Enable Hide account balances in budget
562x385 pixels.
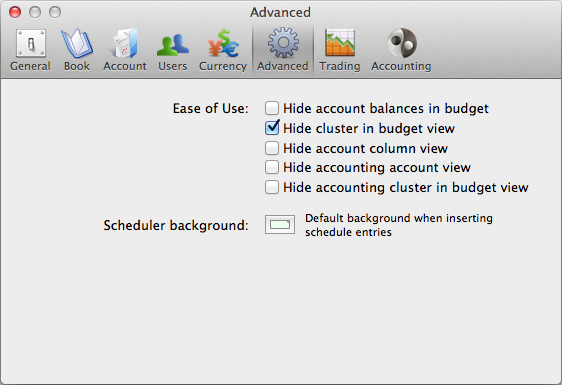(x=272, y=108)
